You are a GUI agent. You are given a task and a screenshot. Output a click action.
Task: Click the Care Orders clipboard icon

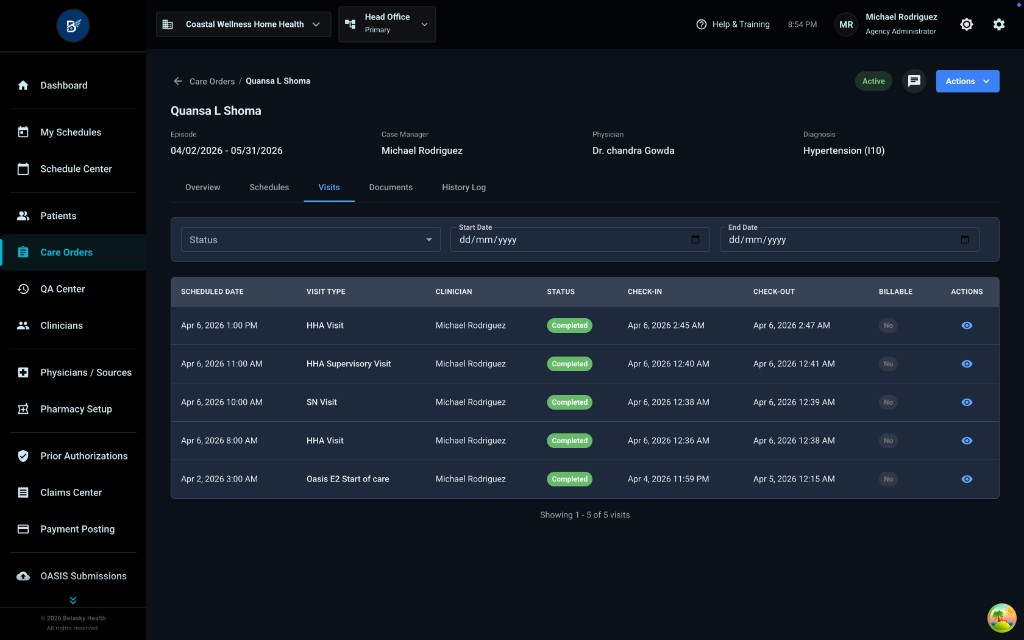[23, 252]
